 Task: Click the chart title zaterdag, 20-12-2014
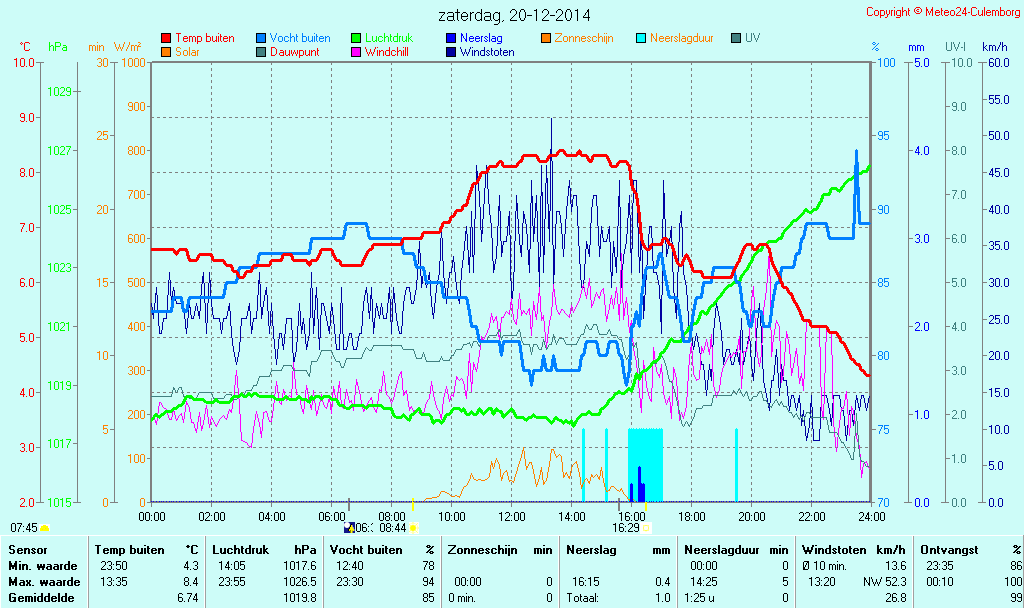click(514, 15)
